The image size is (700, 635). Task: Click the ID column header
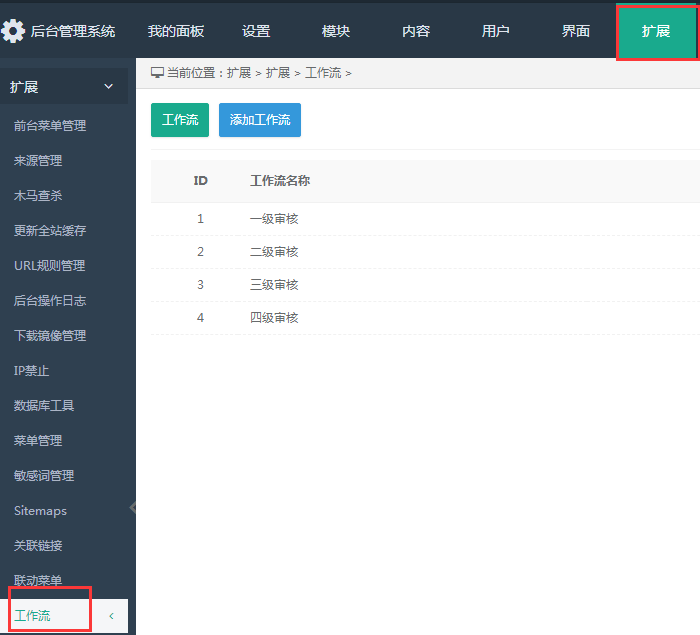click(200, 181)
